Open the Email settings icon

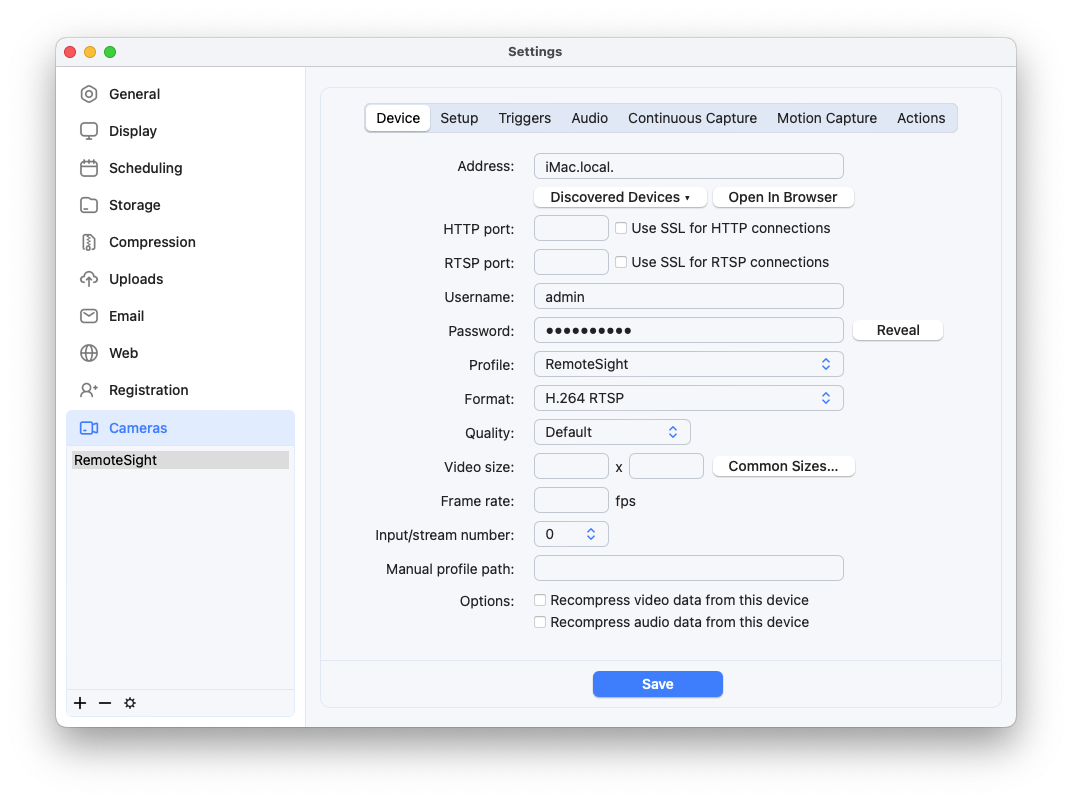(89, 316)
